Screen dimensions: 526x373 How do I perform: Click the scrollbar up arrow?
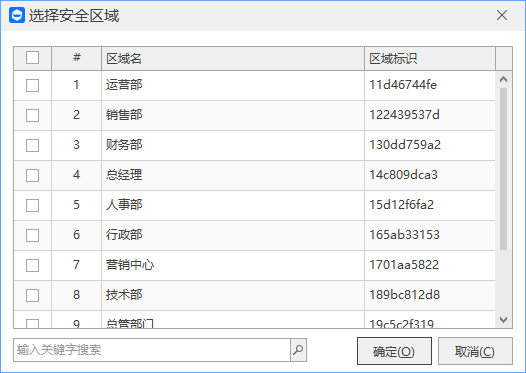[x=503, y=79]
